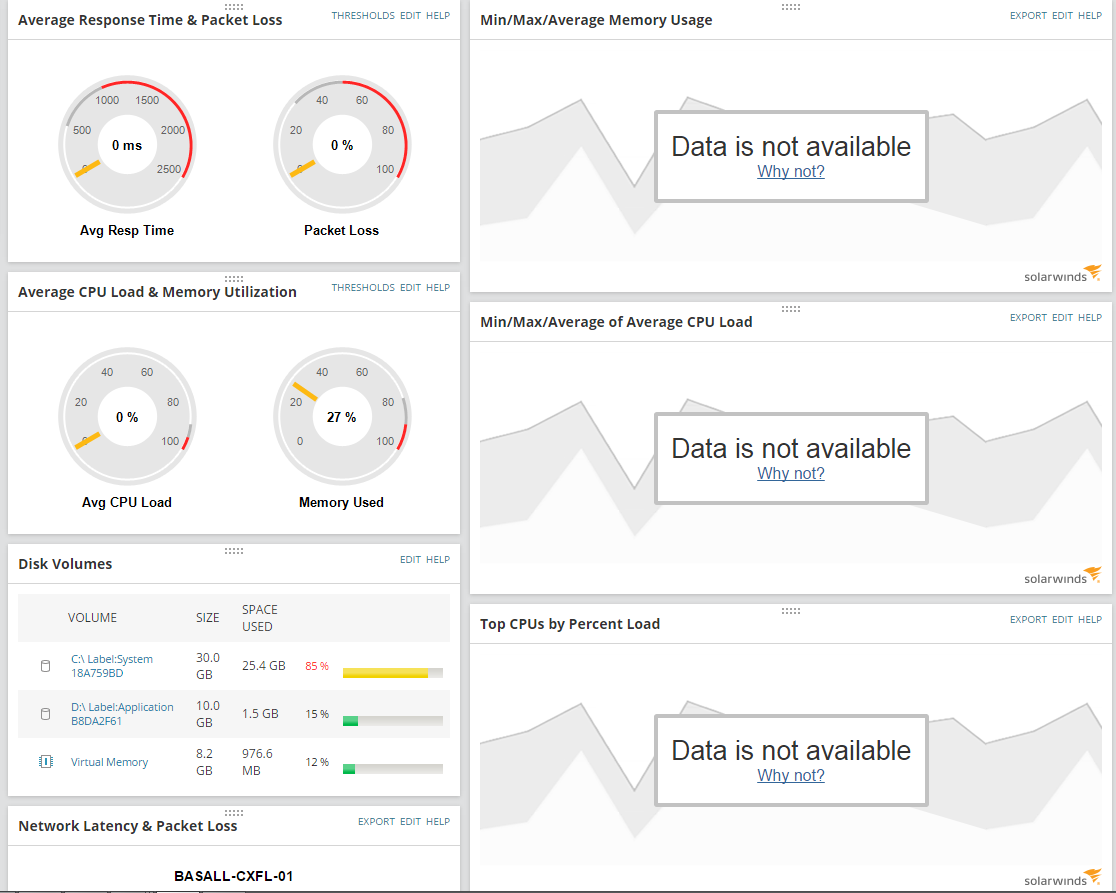Click EDIT on the Disk Volumes widget
This screenshot has width=1116, height=893.
tap(411, 560)
